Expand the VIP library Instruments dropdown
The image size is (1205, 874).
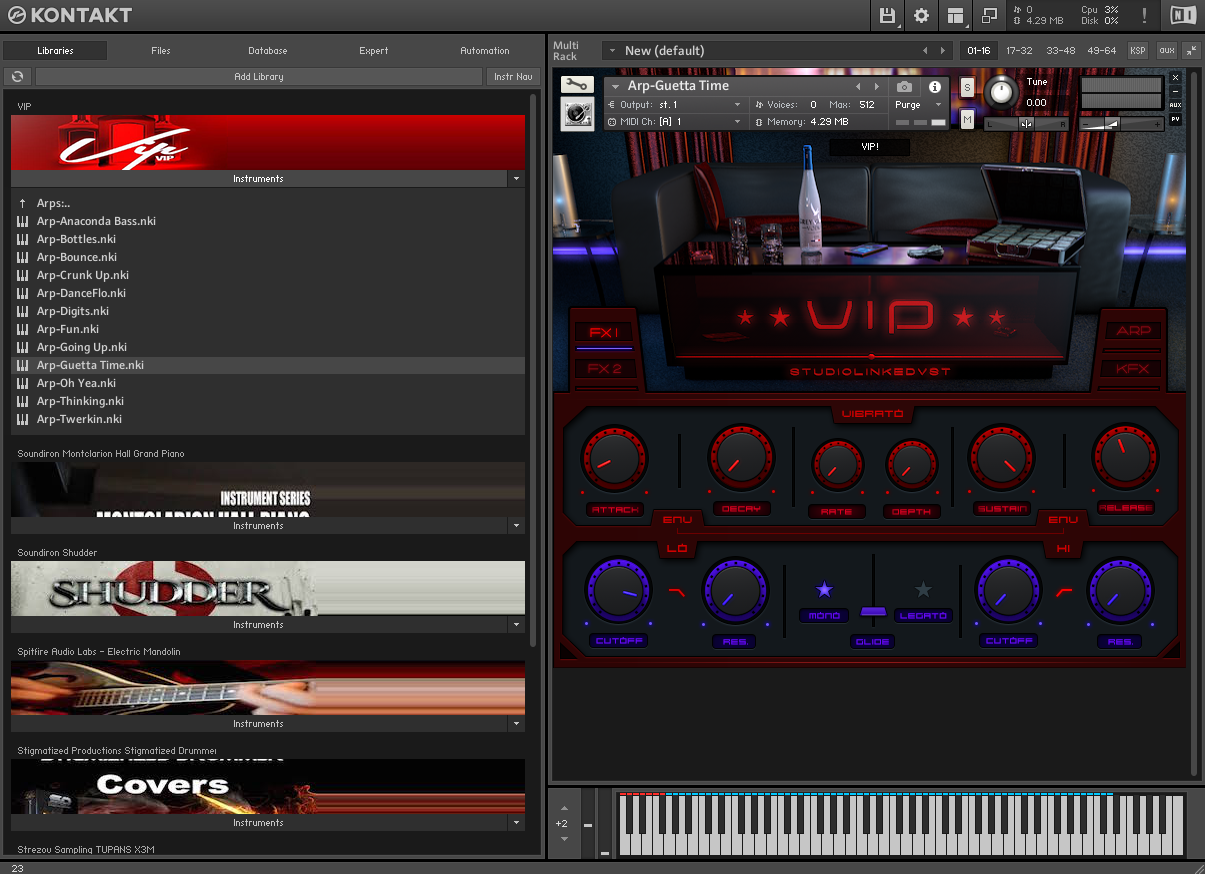coord(516,179)
